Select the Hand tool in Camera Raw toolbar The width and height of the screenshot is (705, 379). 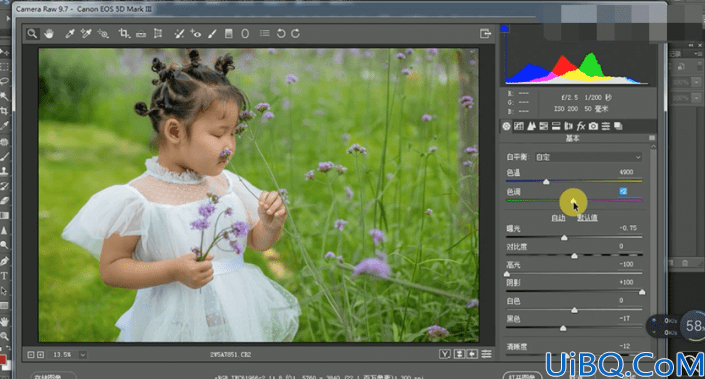coord(49,34)
